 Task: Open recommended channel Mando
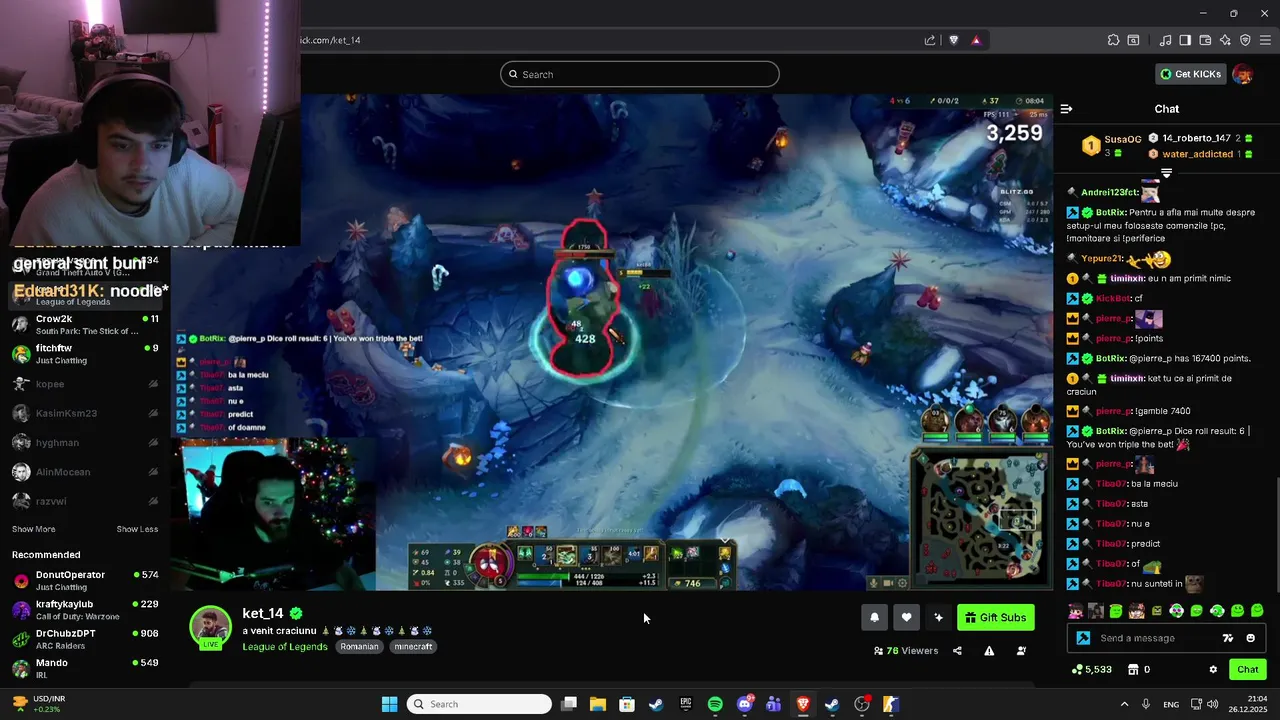[x=85, y=668]
